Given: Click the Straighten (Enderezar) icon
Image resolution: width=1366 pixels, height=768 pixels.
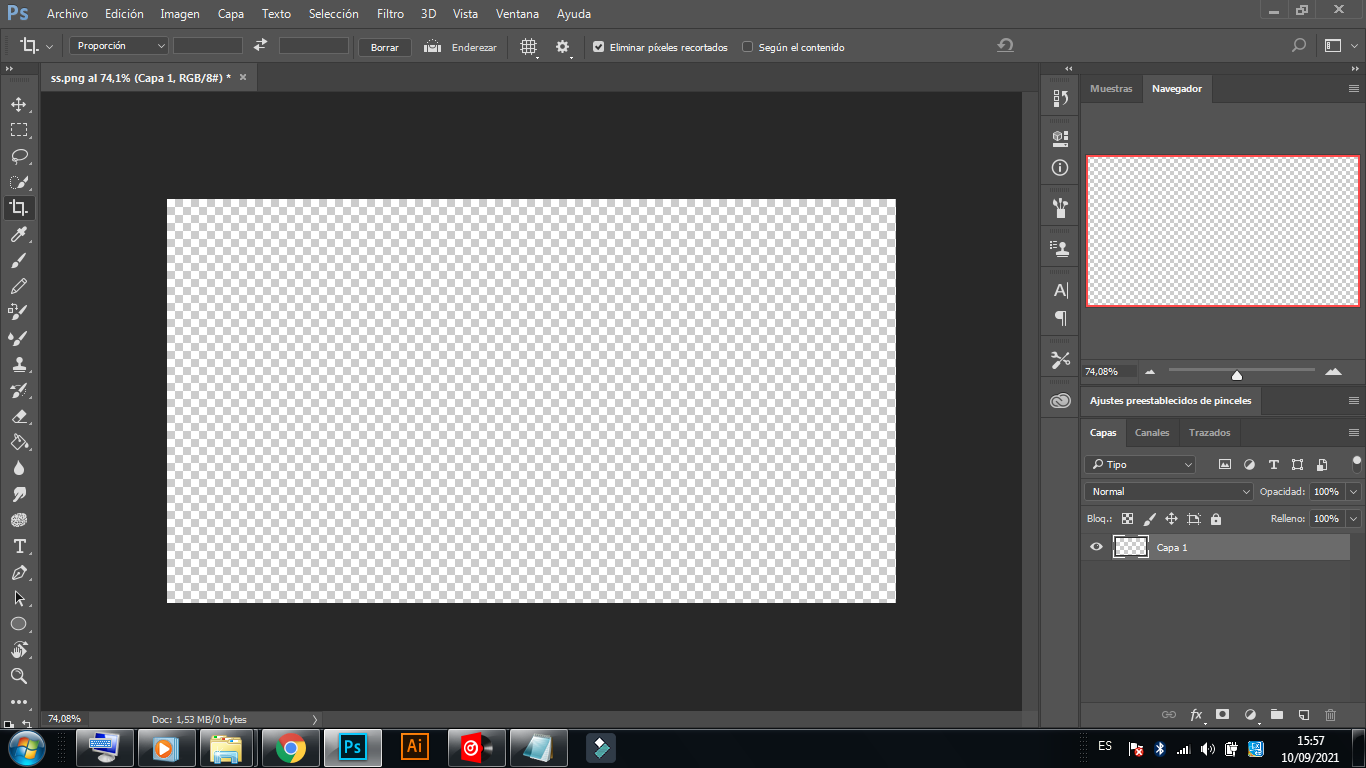Looking at the screenshot, I should pos(432,46).
